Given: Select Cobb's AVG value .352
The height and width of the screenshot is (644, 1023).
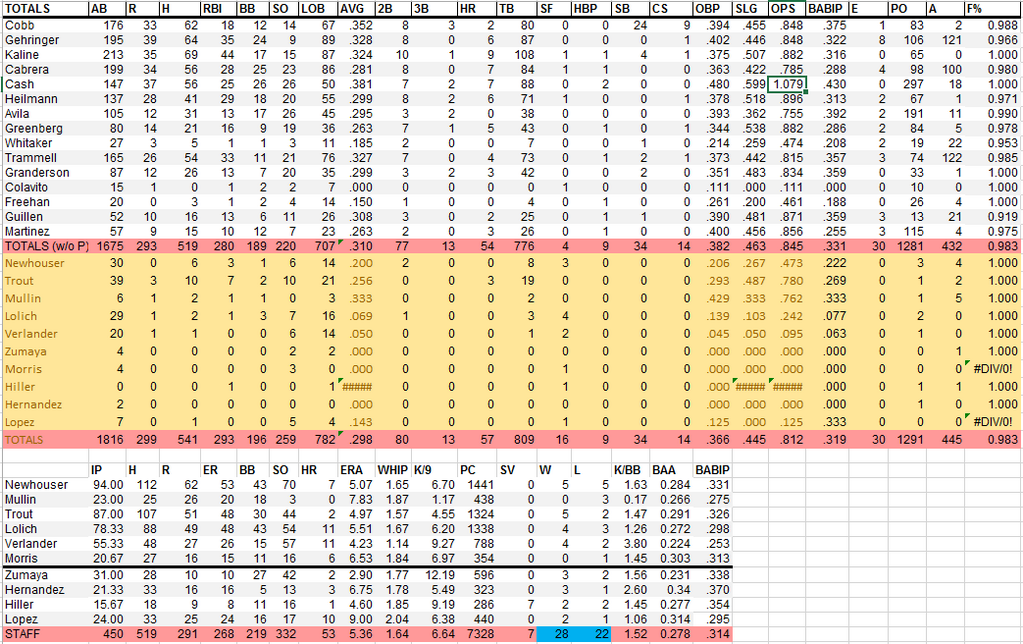Looking at the screenshot, I should pos(360,25).
